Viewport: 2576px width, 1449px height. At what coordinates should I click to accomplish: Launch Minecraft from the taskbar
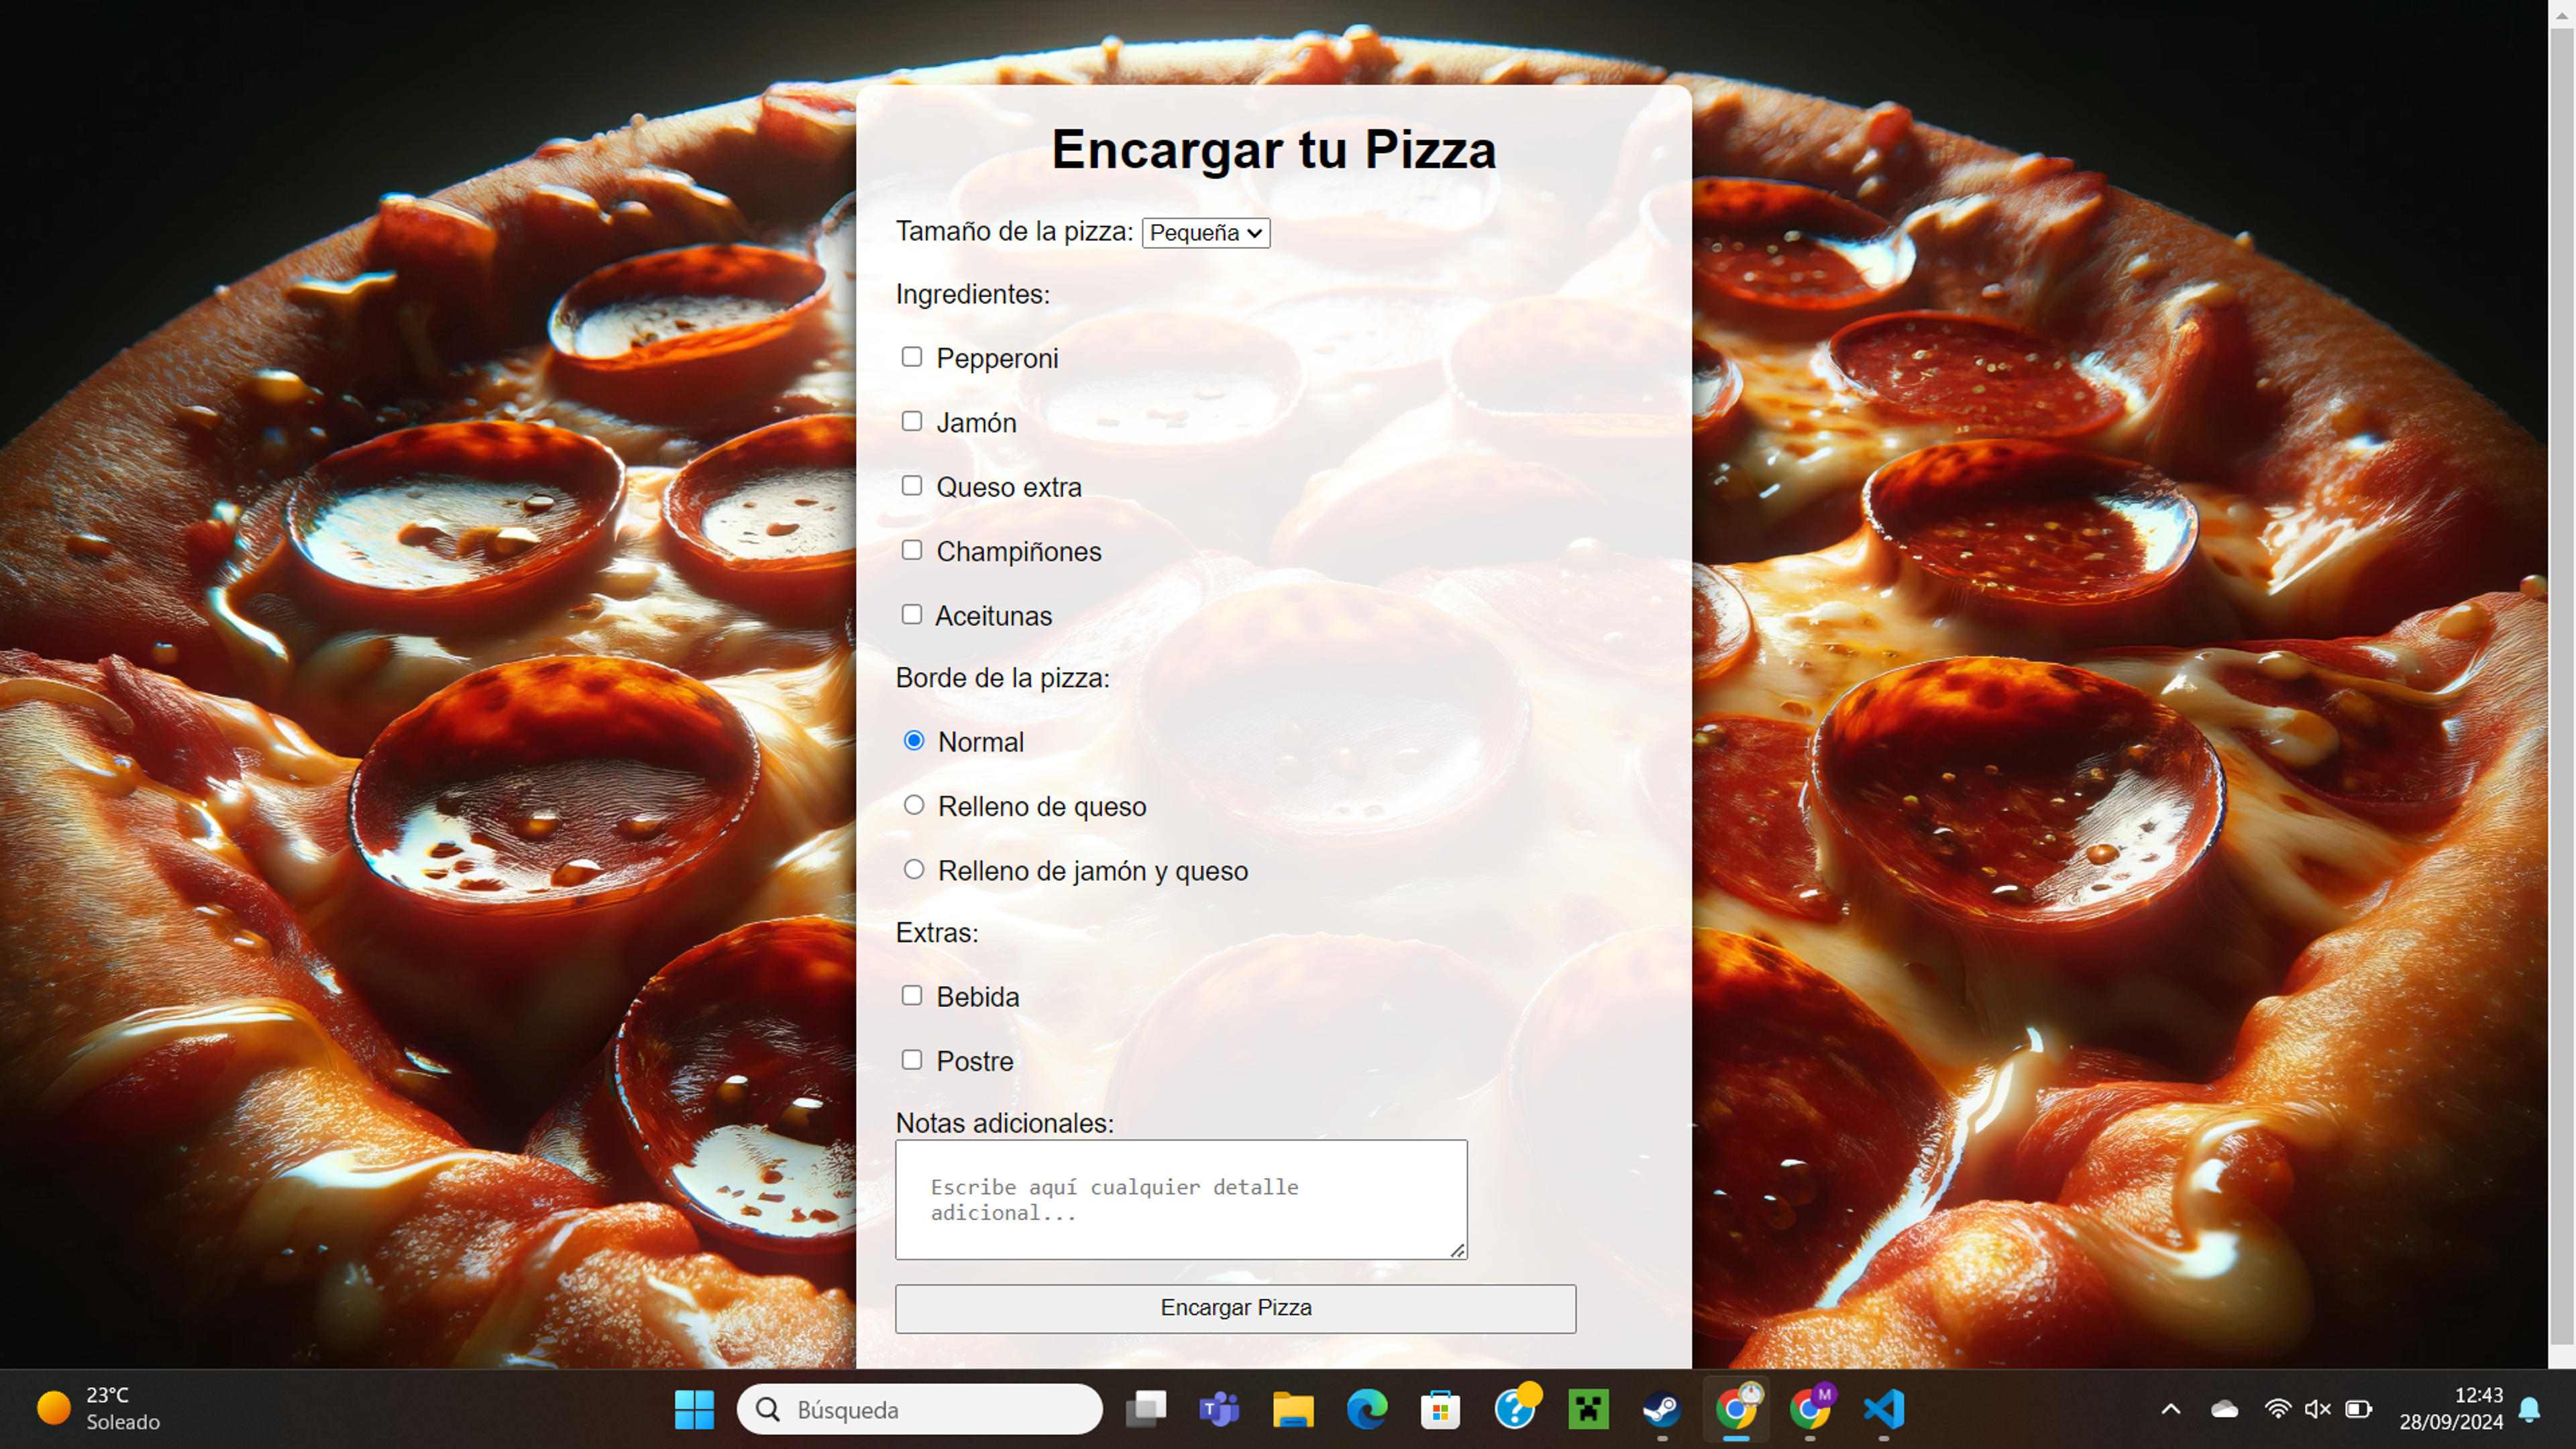(x=1588, y=1409)
